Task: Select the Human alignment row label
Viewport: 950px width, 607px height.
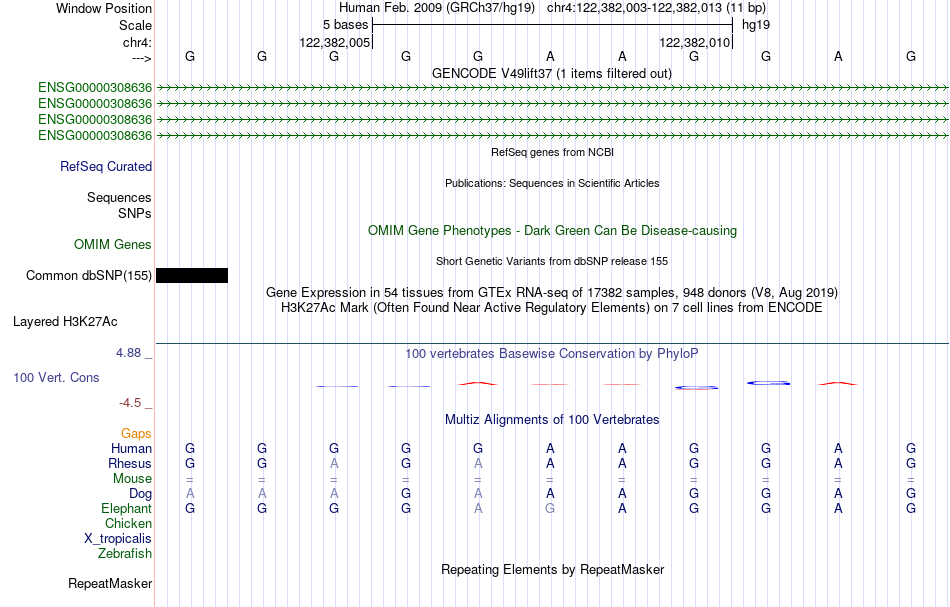Action: pyautogui.click(x=131, y=448)
